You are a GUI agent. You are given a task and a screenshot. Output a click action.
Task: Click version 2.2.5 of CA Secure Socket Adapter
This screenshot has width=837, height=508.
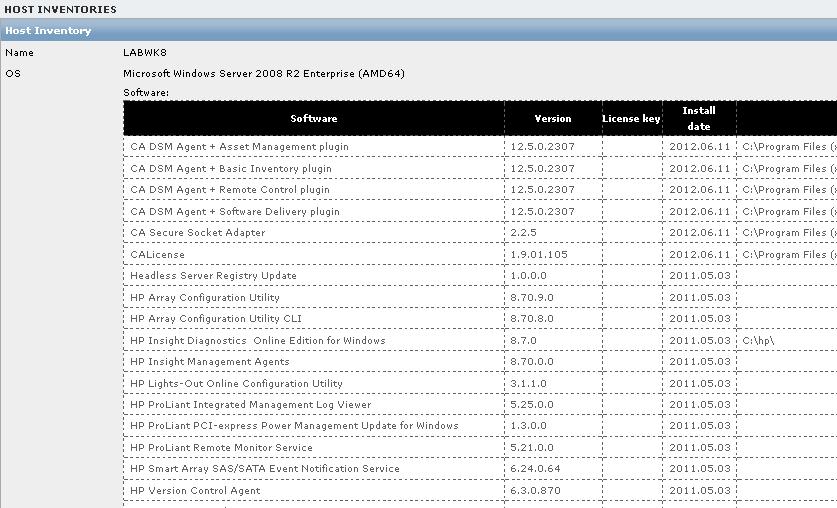pos(523,233)
